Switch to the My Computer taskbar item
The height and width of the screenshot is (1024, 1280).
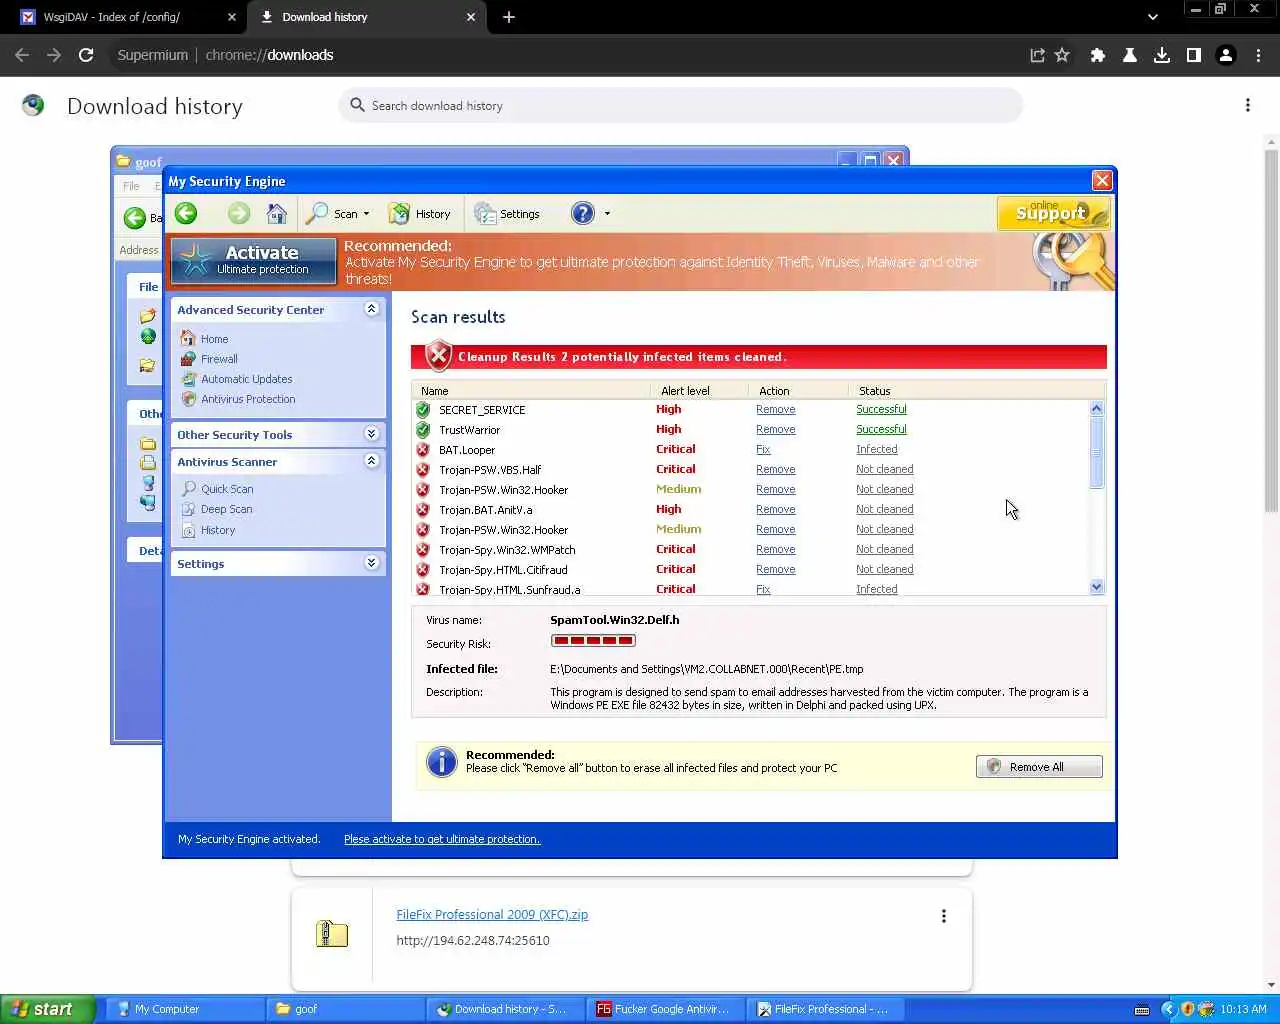pyautogui.click(x=183, y=1009)
